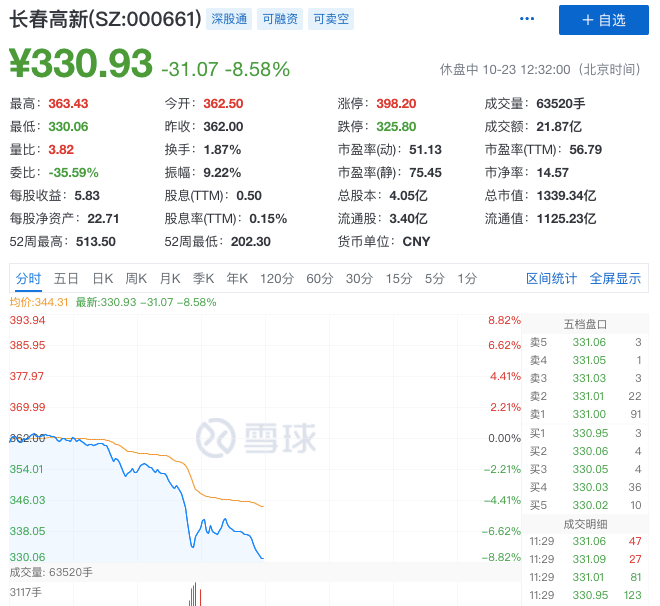Switch to 五日 chart tab
The width and height of the screenshot is (660, 606).
point(66,279)
